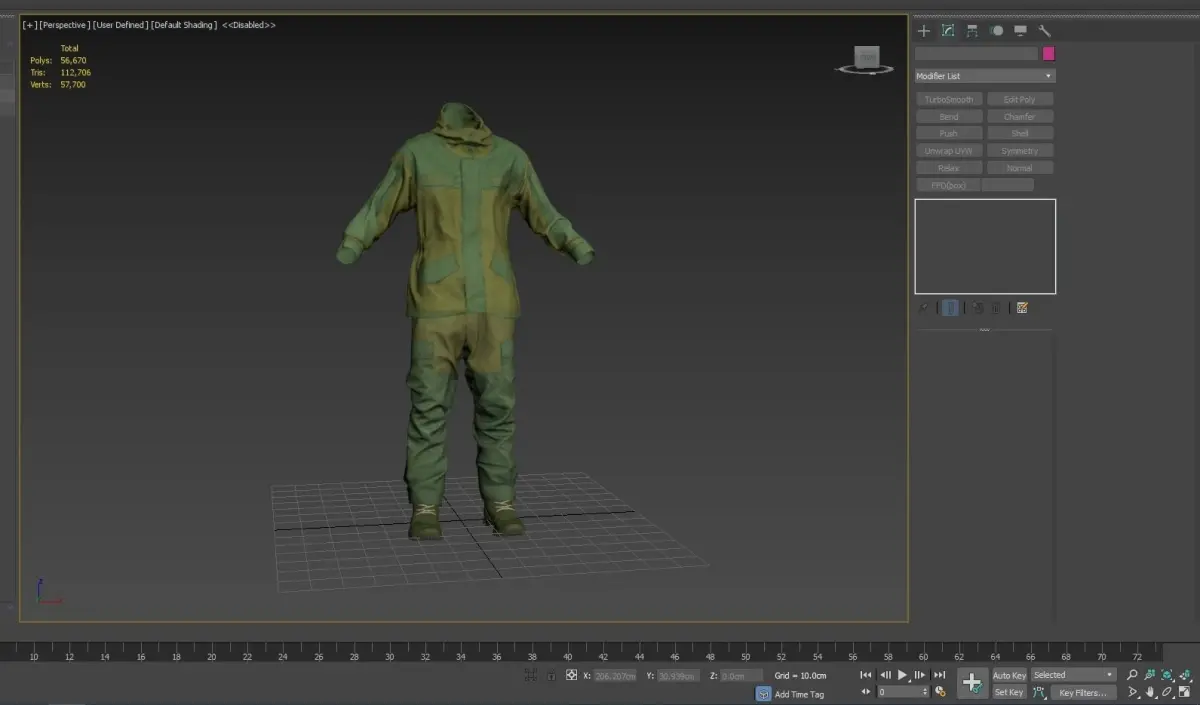This screenshot has width=1200, height=705.
Task: Click the pink object color swatch
Action: click(1049, 54)
